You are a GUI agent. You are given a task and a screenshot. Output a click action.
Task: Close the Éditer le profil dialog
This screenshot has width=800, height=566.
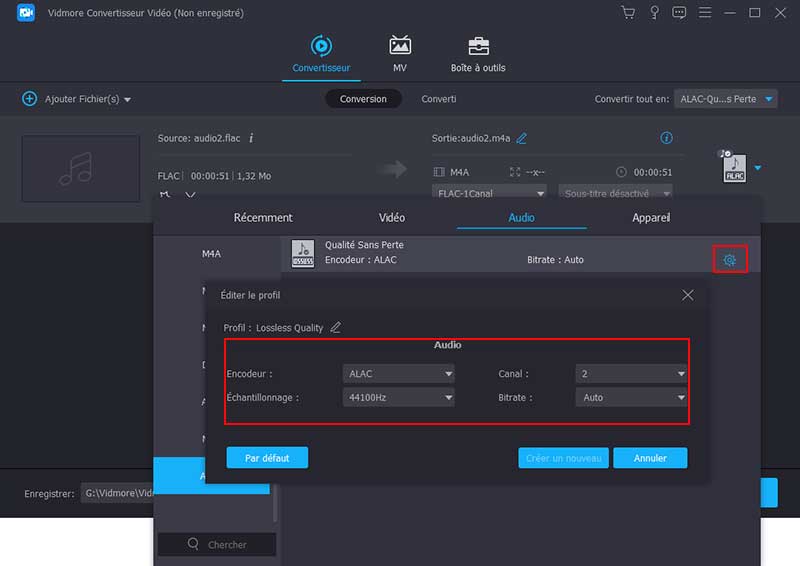click(x=688, y=295)
